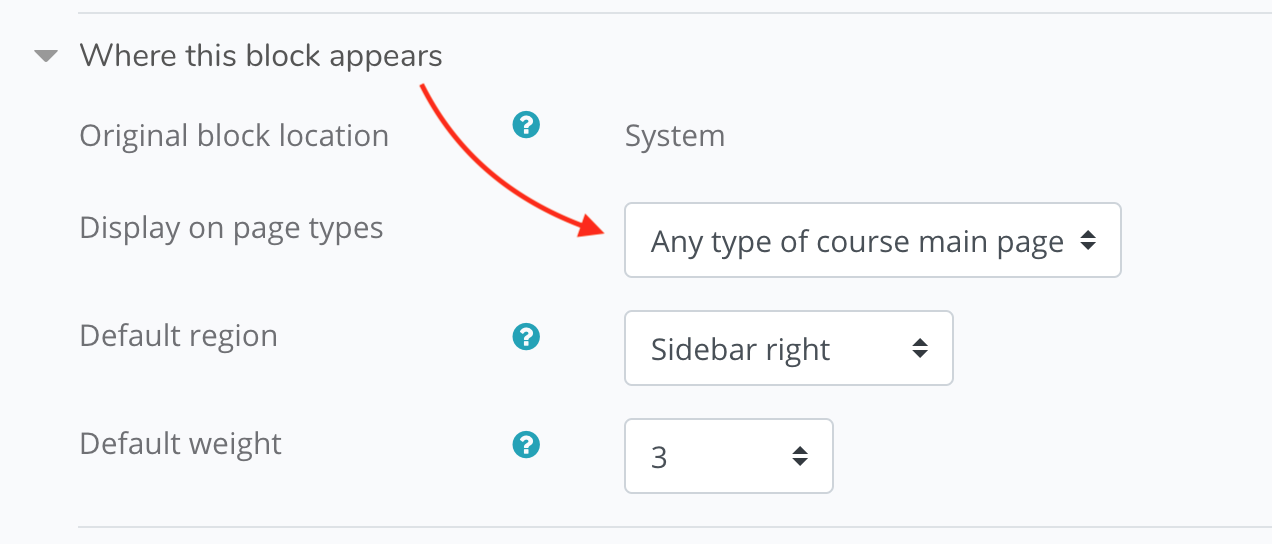
Task: Click the Original block location label
Action: [x=234, y=136]
